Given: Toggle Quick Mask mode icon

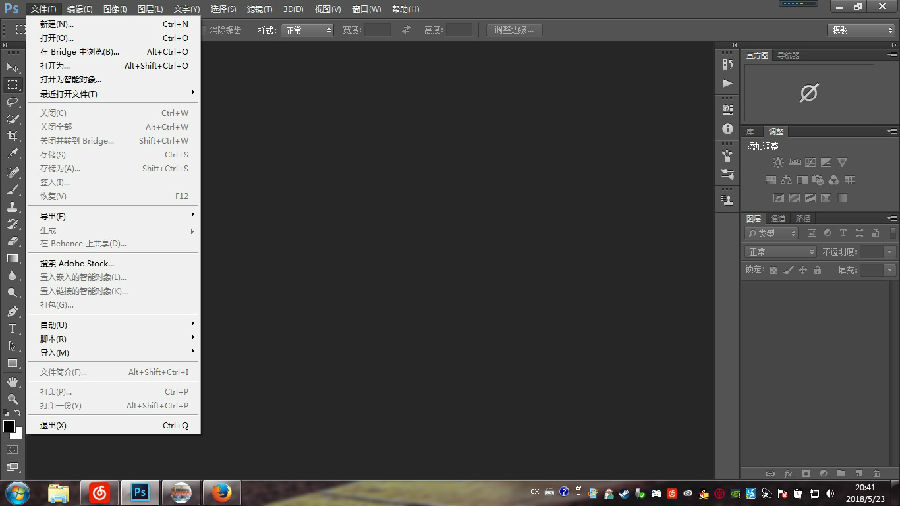Looking at the screenshot, I should (x=13, y=450).
